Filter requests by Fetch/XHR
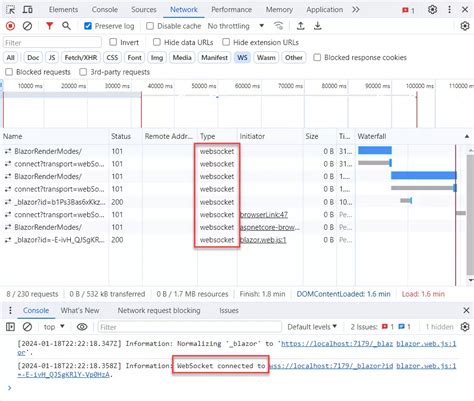 [x=81, y=57]
